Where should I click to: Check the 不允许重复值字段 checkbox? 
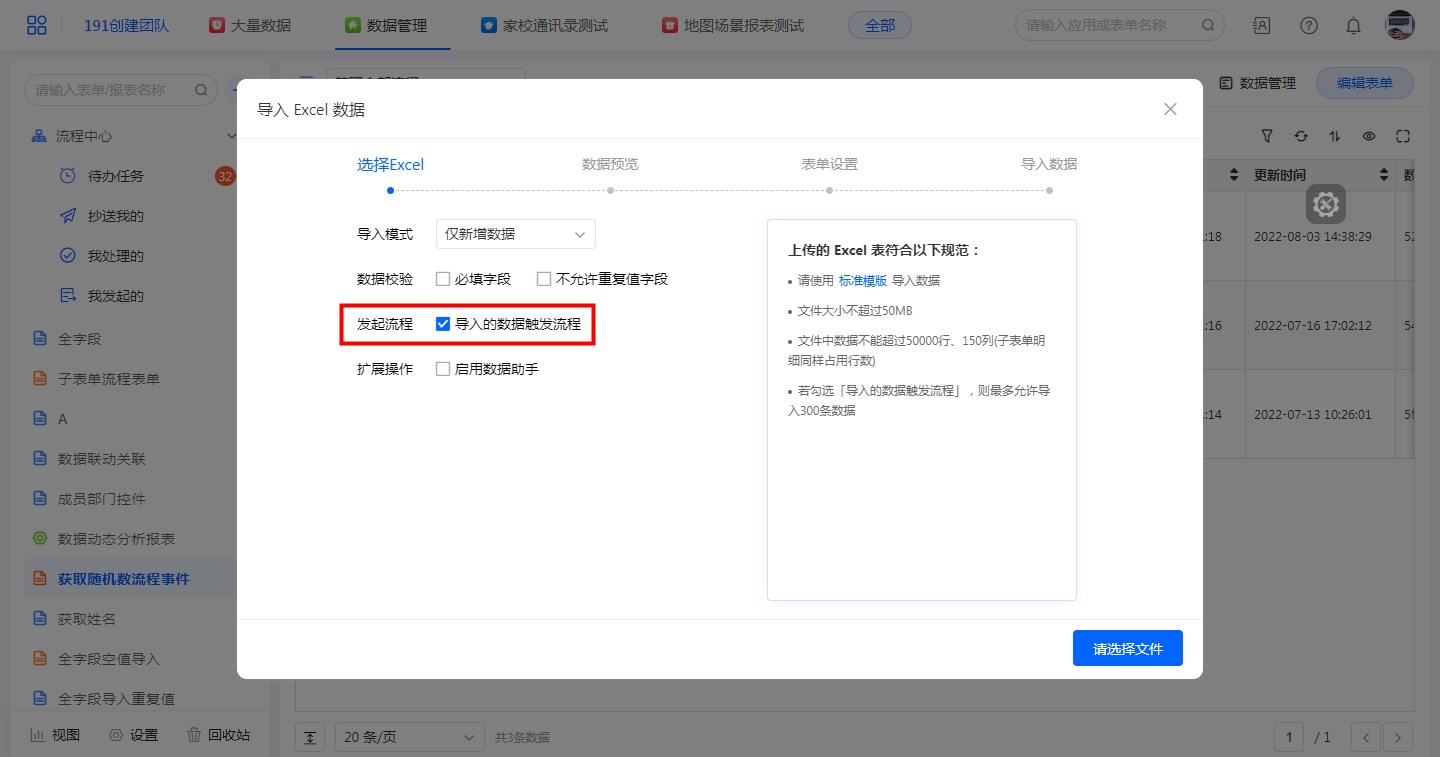coord(544,279)
